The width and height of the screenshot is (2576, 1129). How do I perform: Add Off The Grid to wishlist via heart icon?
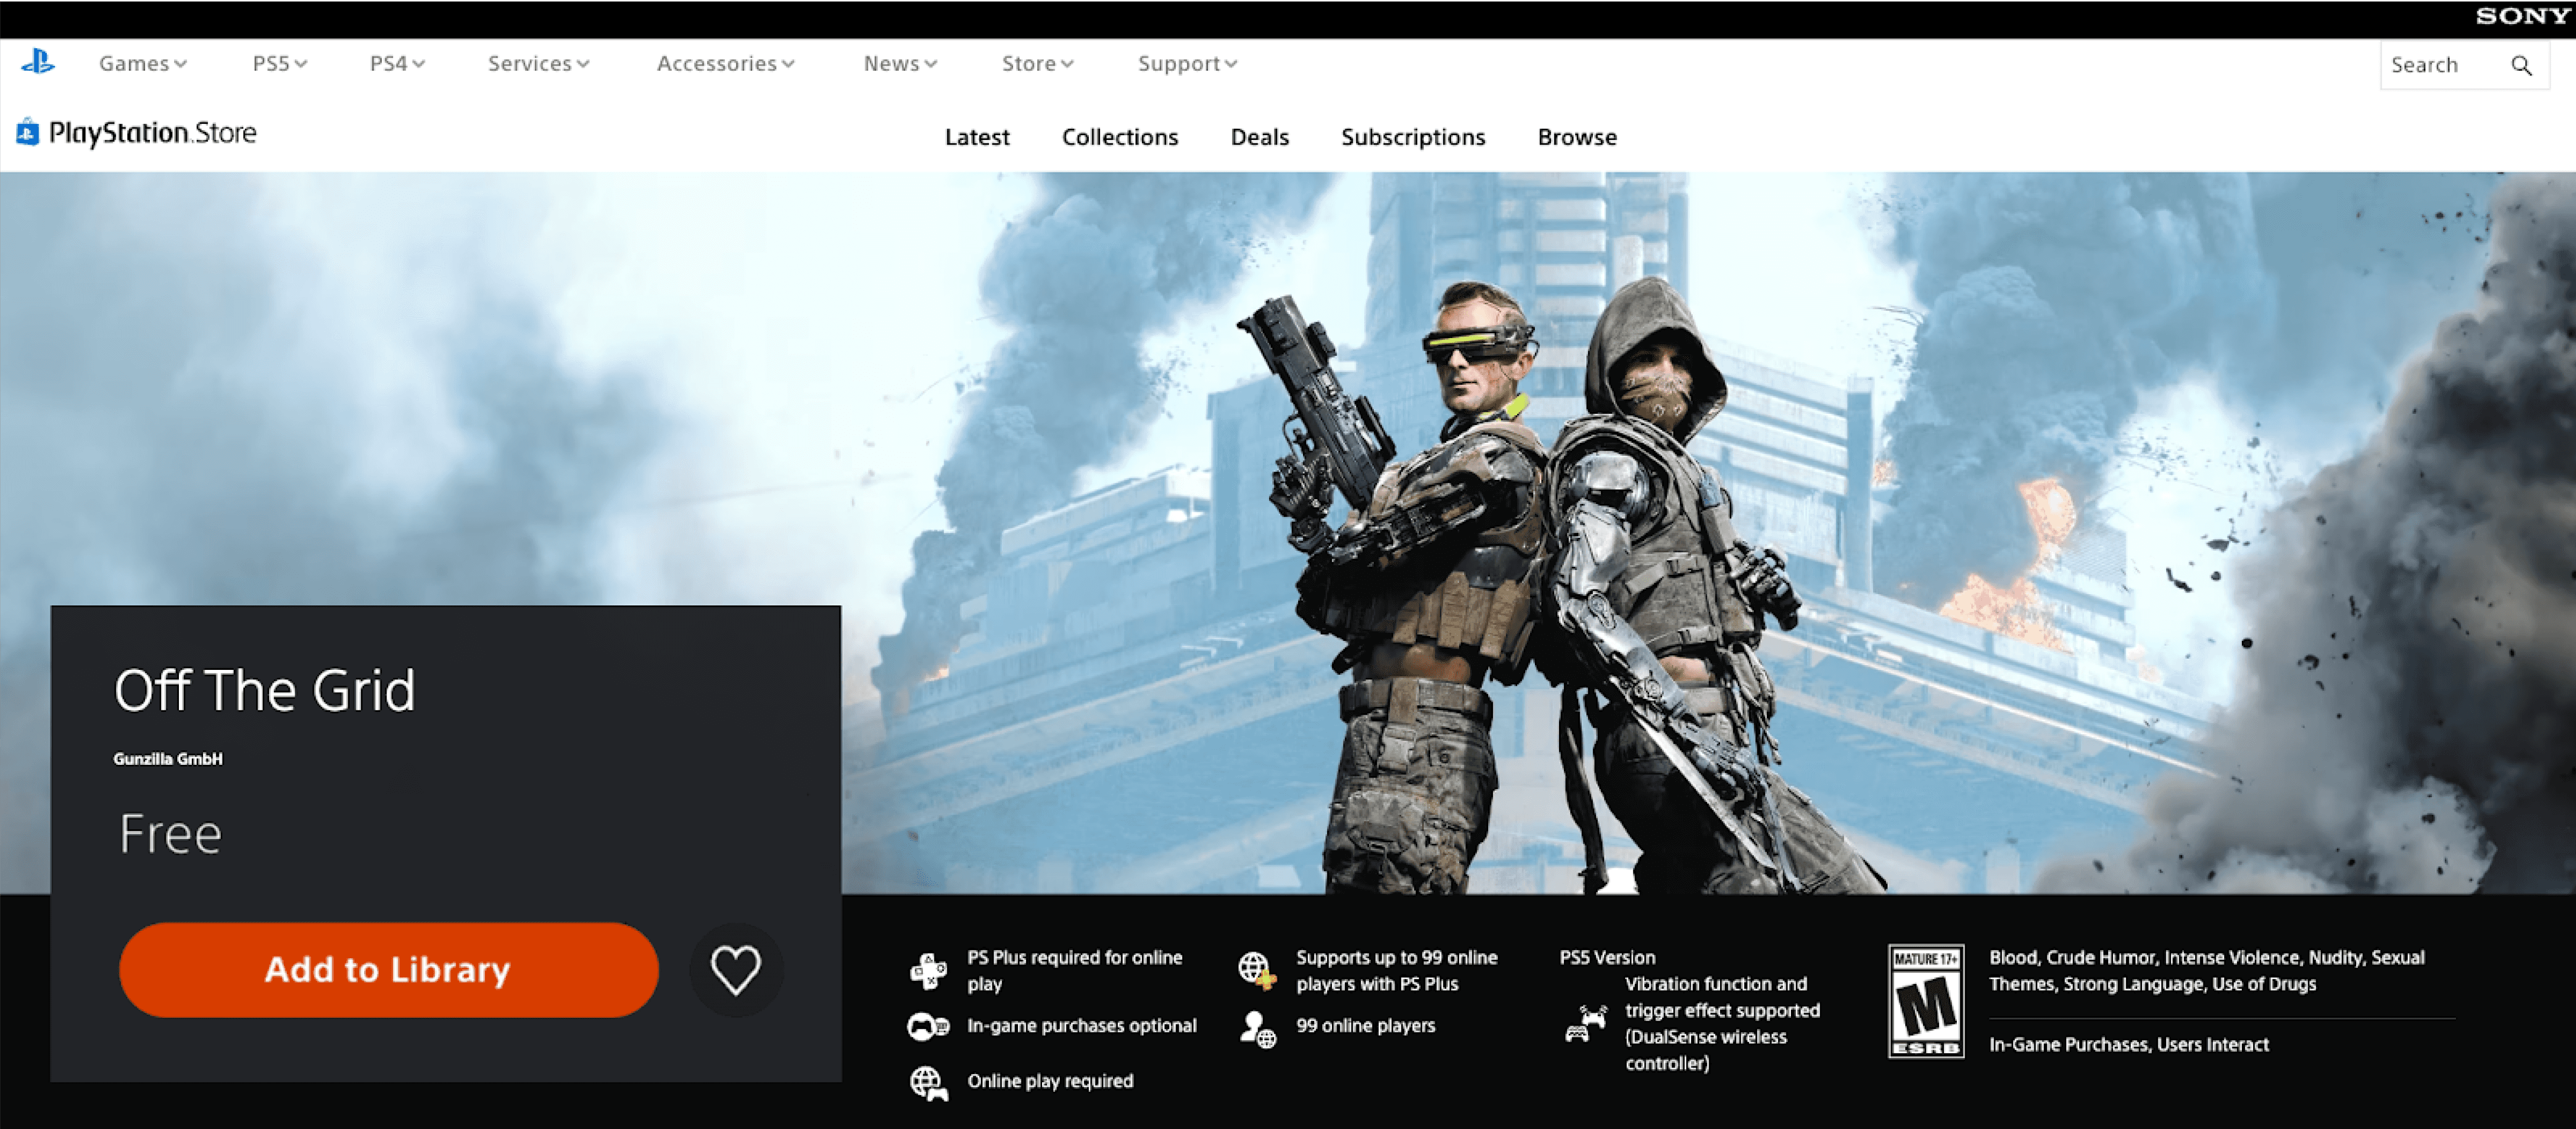pyautogui.click(x=736, y=969)
